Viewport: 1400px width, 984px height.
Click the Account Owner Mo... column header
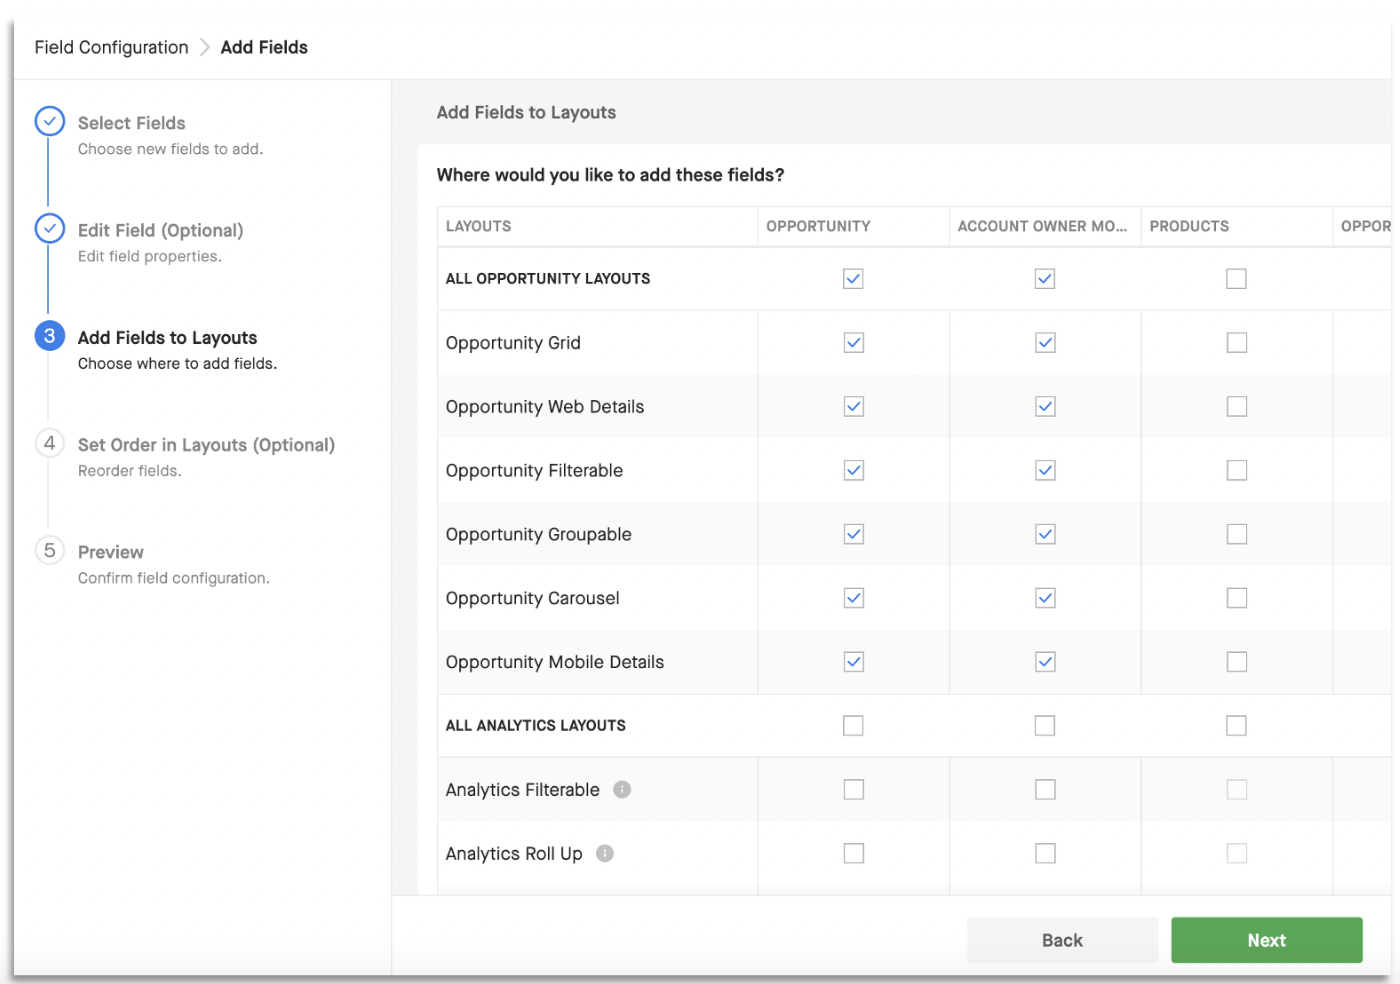pos(1042,226)
